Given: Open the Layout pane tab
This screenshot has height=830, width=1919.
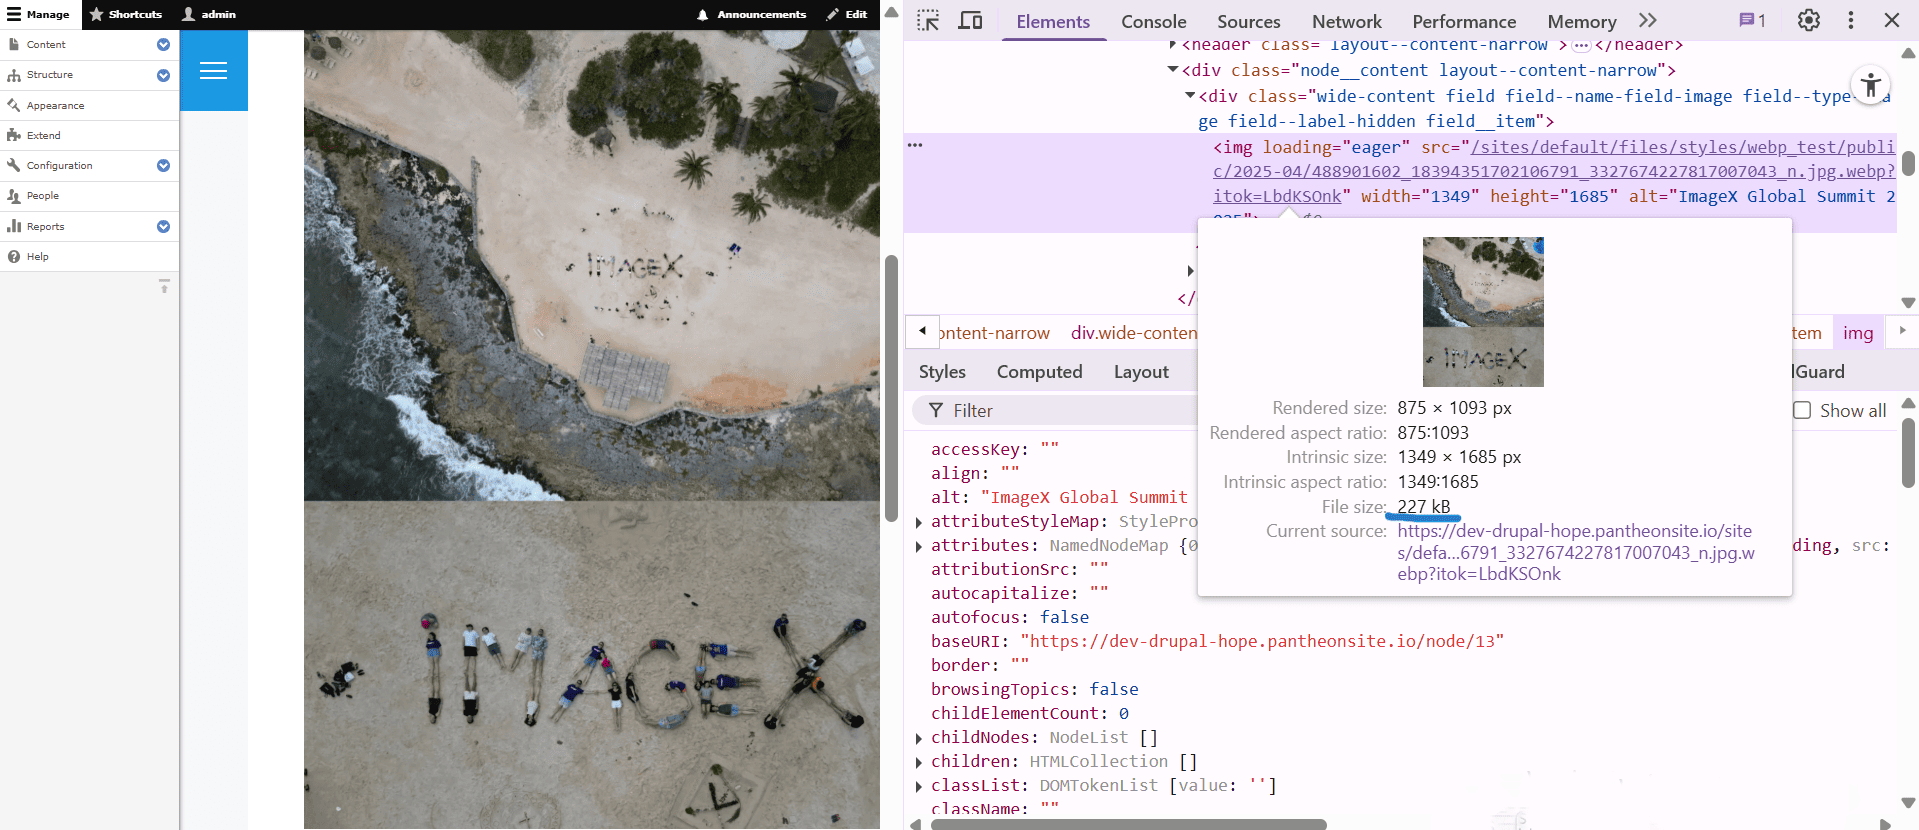Looking at the screenshot, I should point(1141,372).
